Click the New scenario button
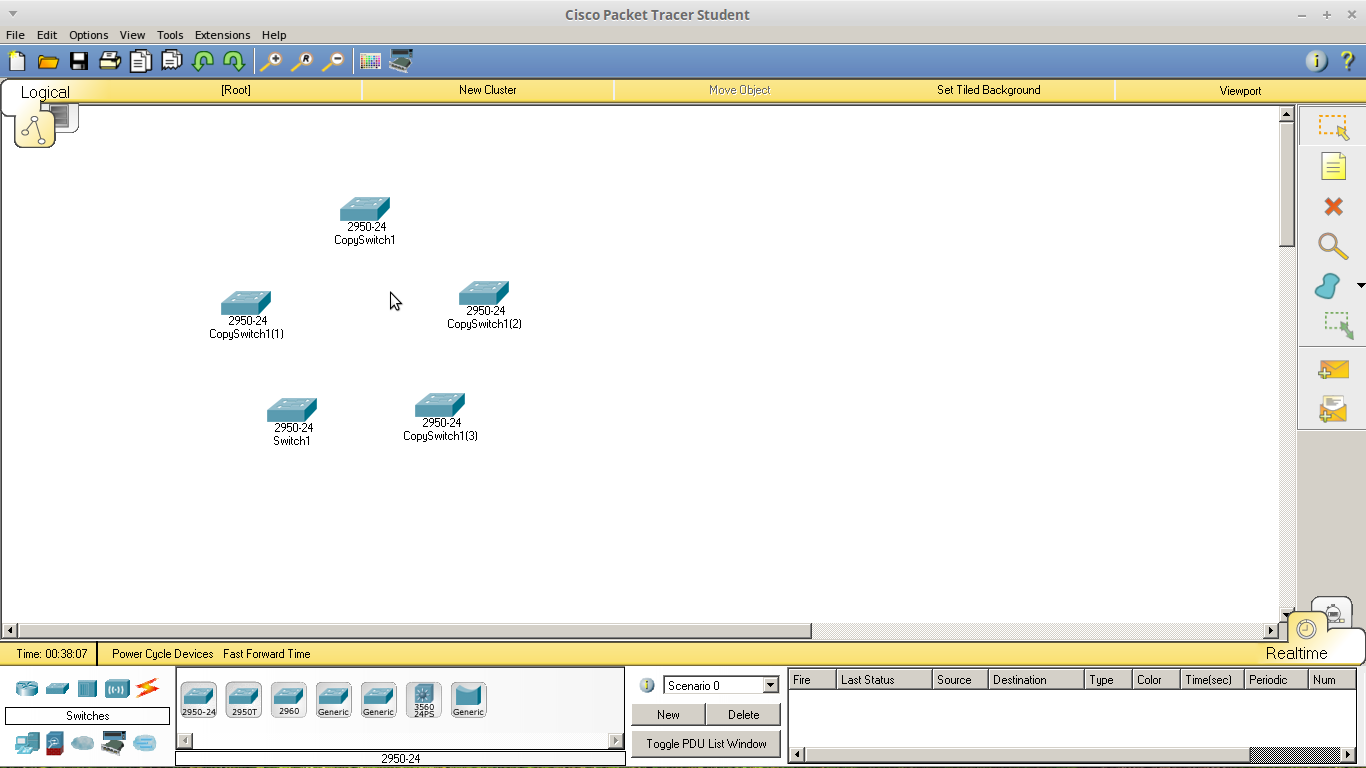This screenshot has height=768, width=1366. coord(668,715)
